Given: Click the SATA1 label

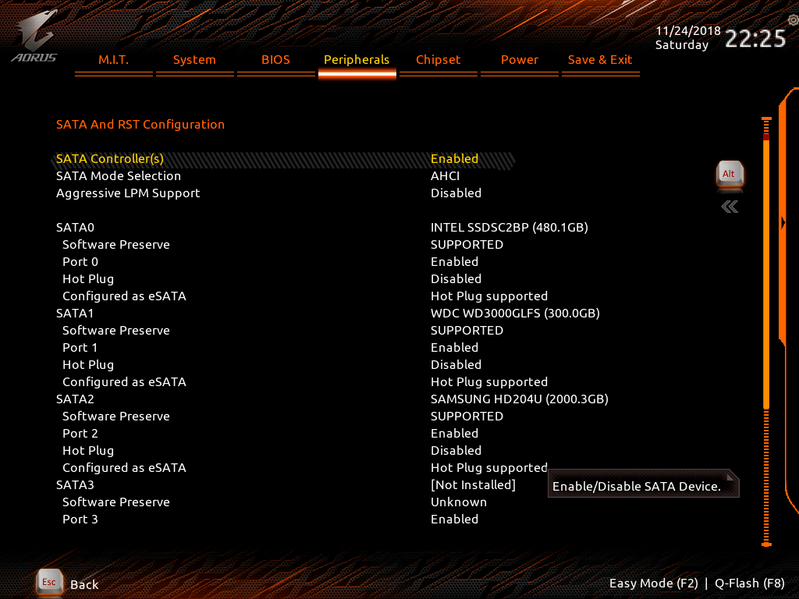Looking at the screenshot, I should click(x=75, y=313).
